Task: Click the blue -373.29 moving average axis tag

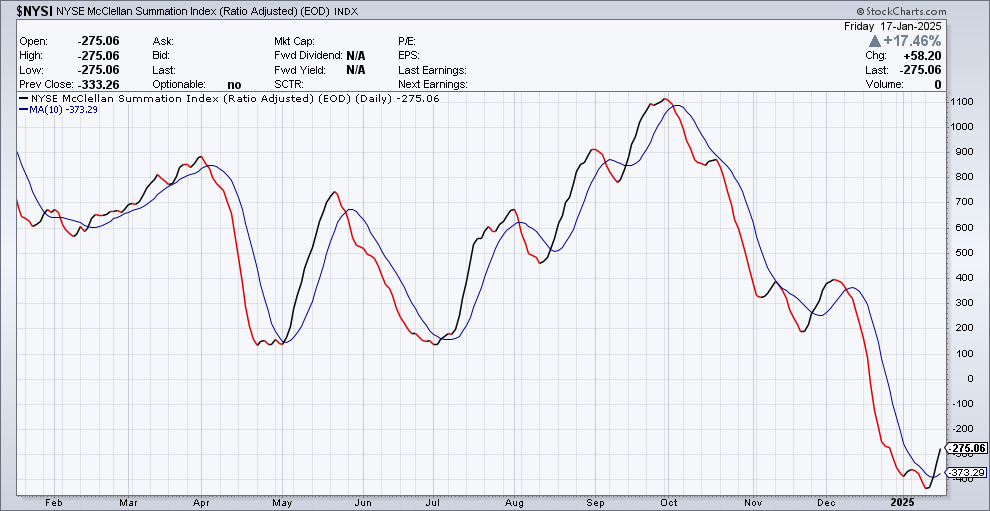Action: click(x=967, y=472)
